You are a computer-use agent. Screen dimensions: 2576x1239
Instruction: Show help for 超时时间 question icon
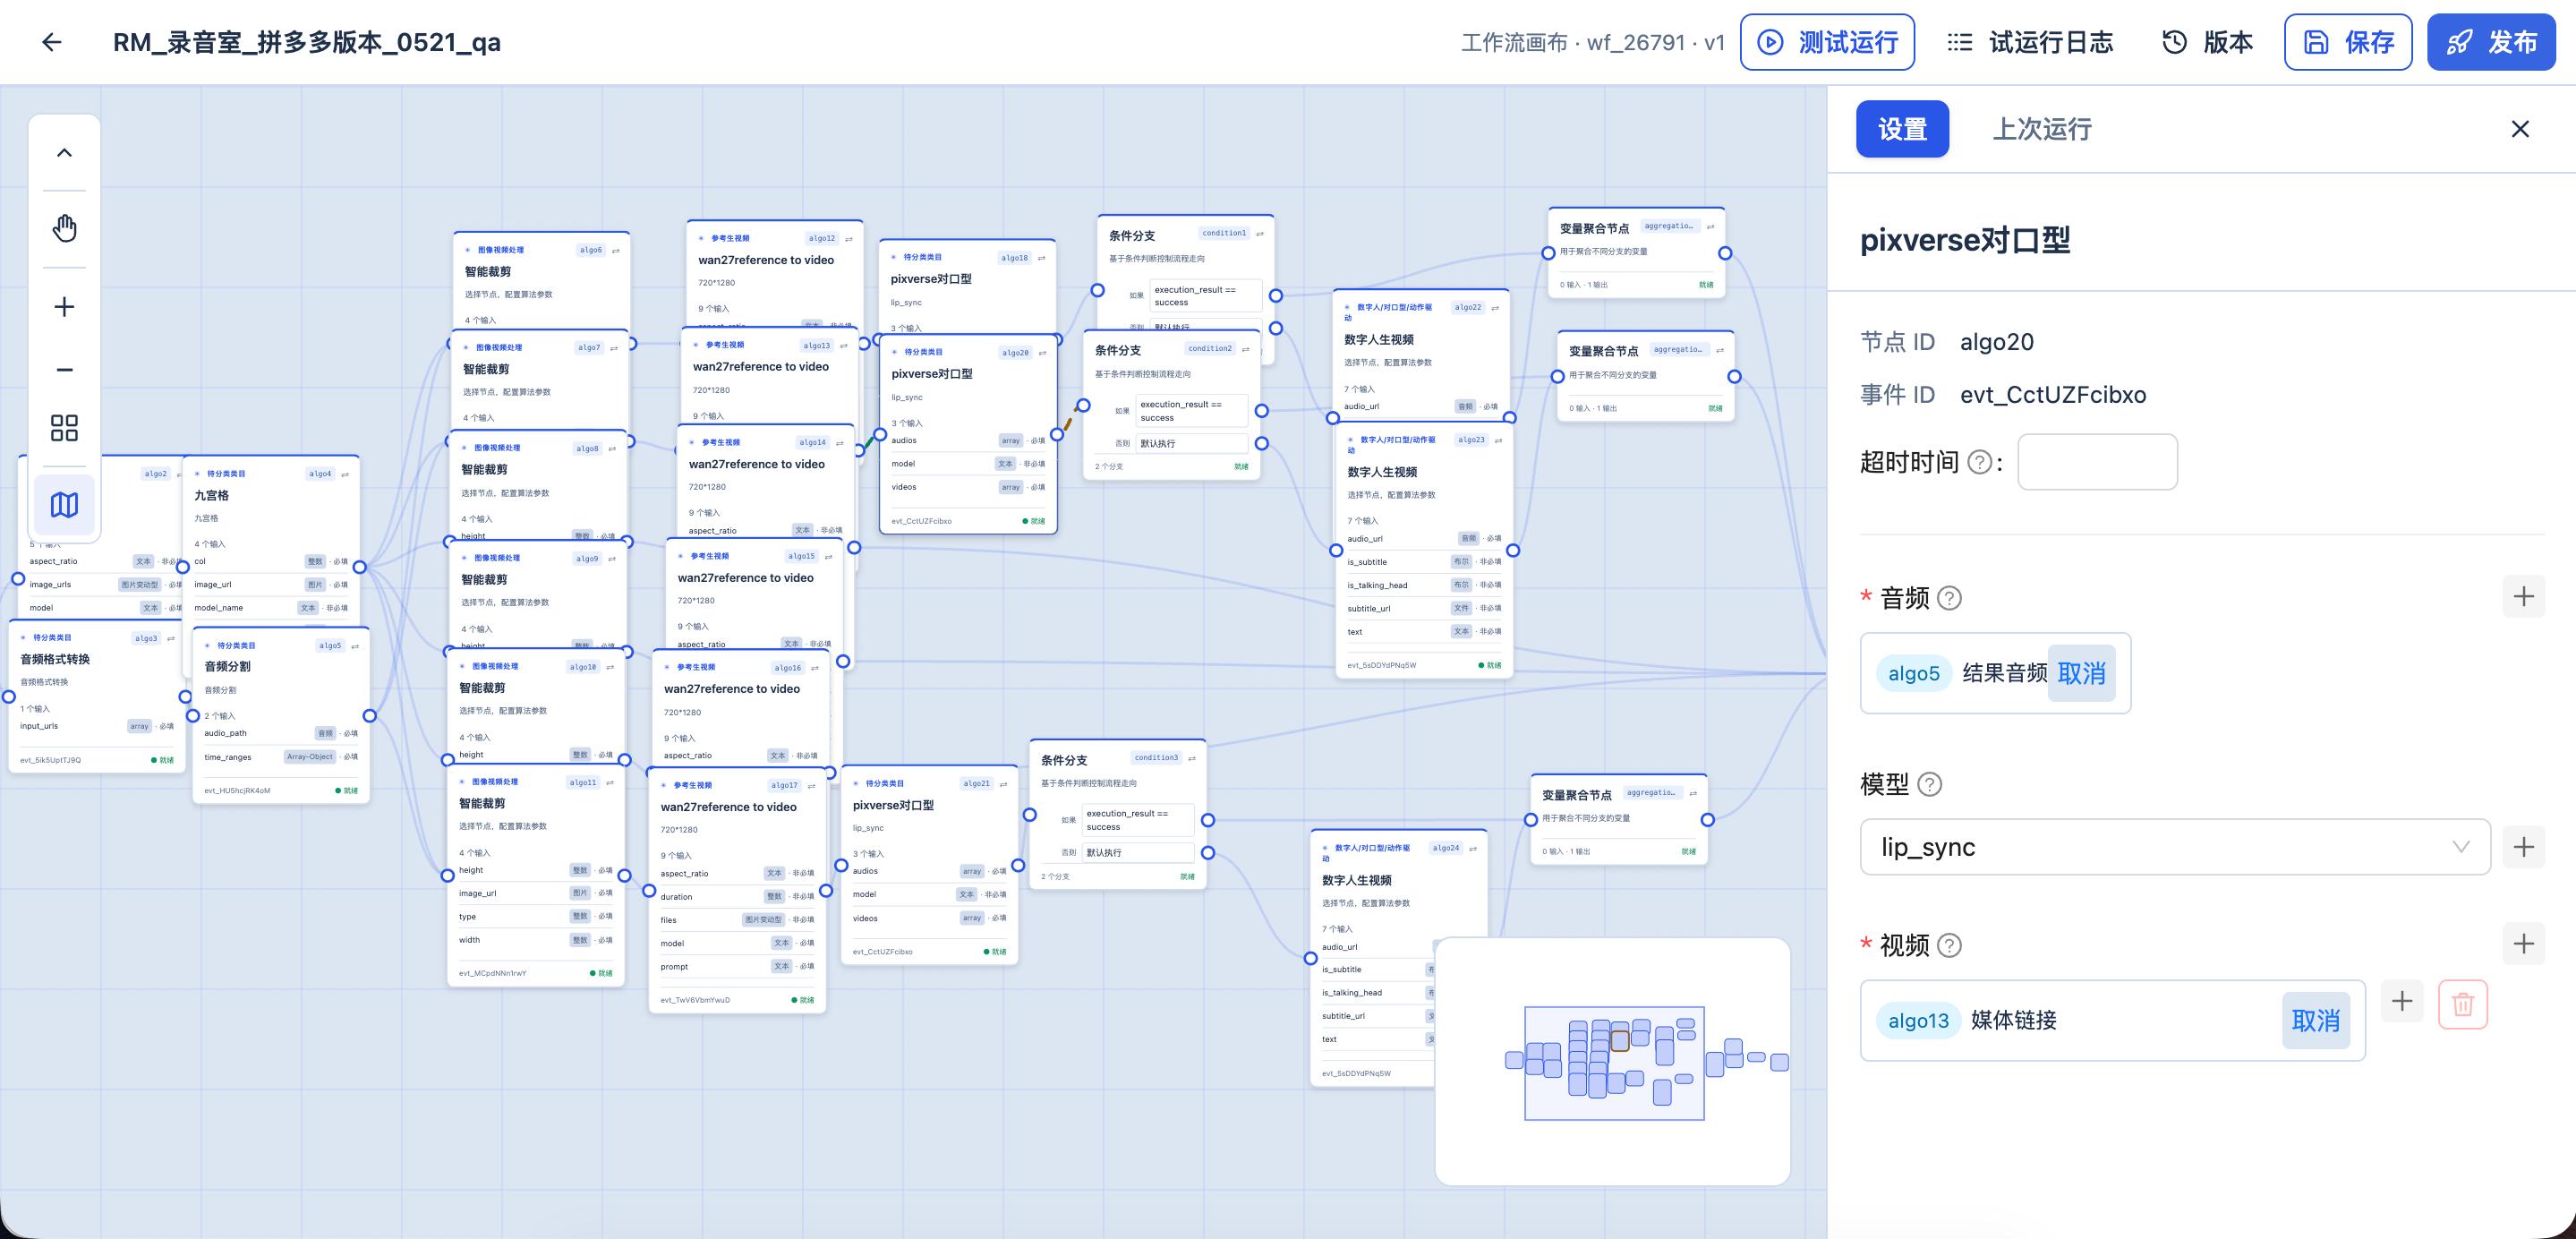[x=1979, y=462]
